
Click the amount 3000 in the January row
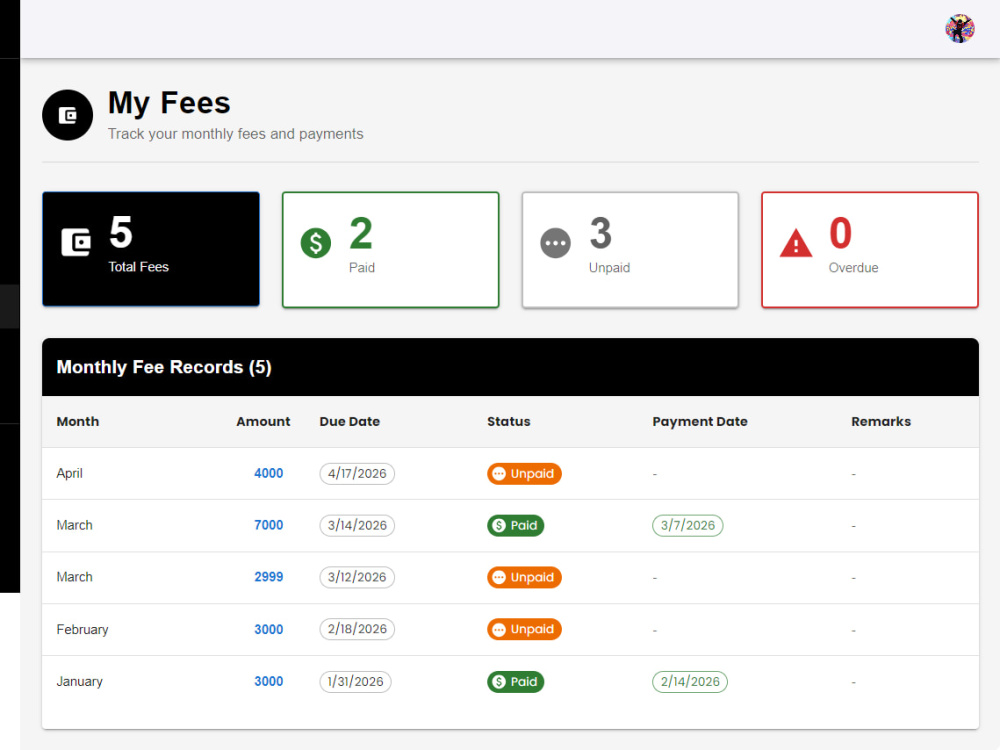pos(268,681)
